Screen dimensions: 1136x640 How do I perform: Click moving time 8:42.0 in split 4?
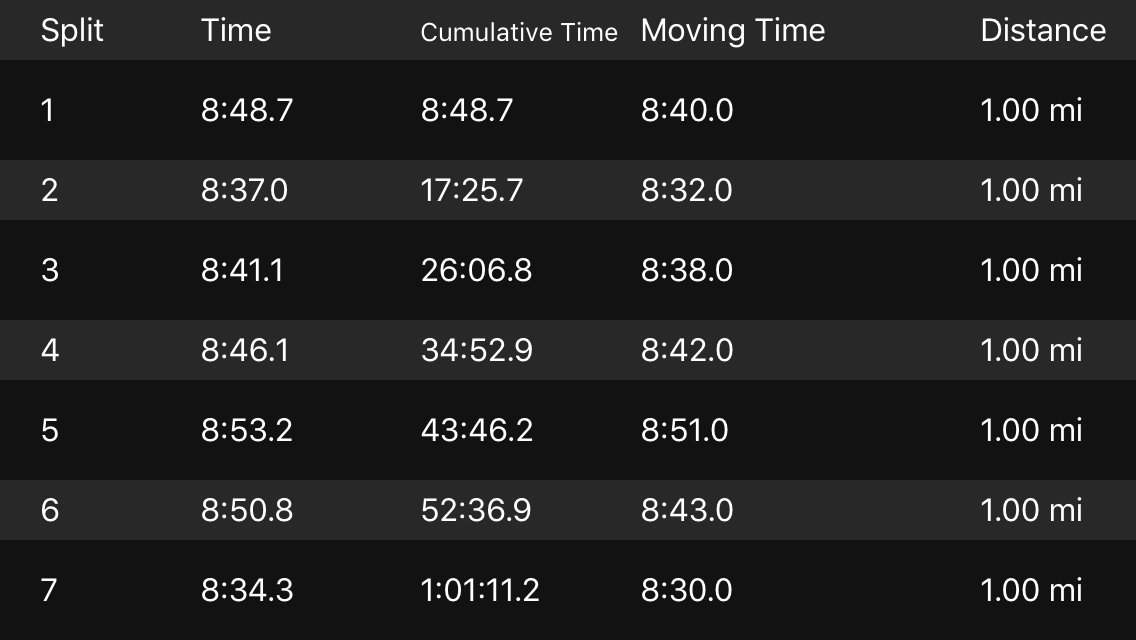point(687,350)
